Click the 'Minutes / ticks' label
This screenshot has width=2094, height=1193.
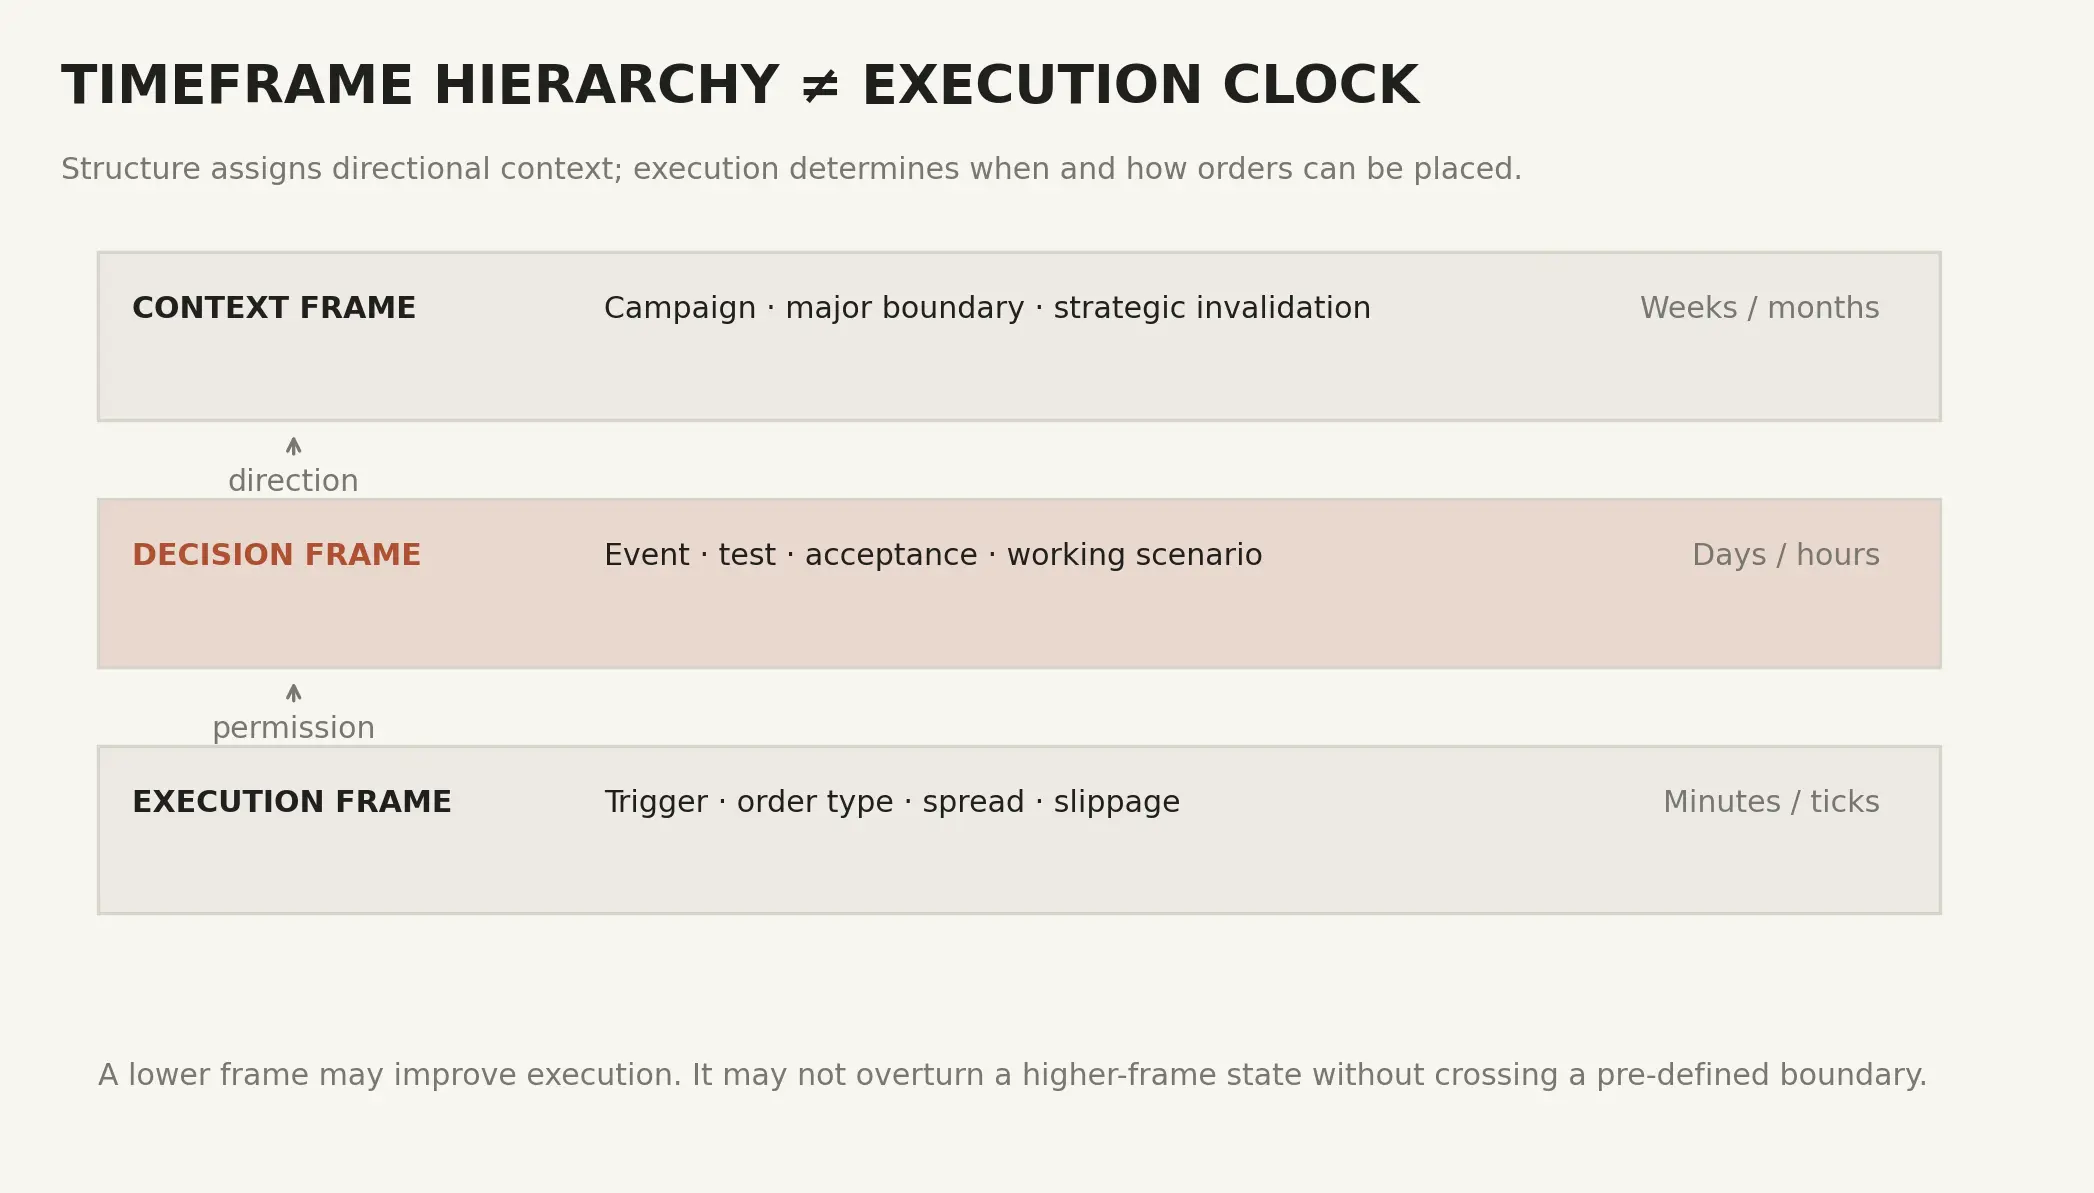1771,802
